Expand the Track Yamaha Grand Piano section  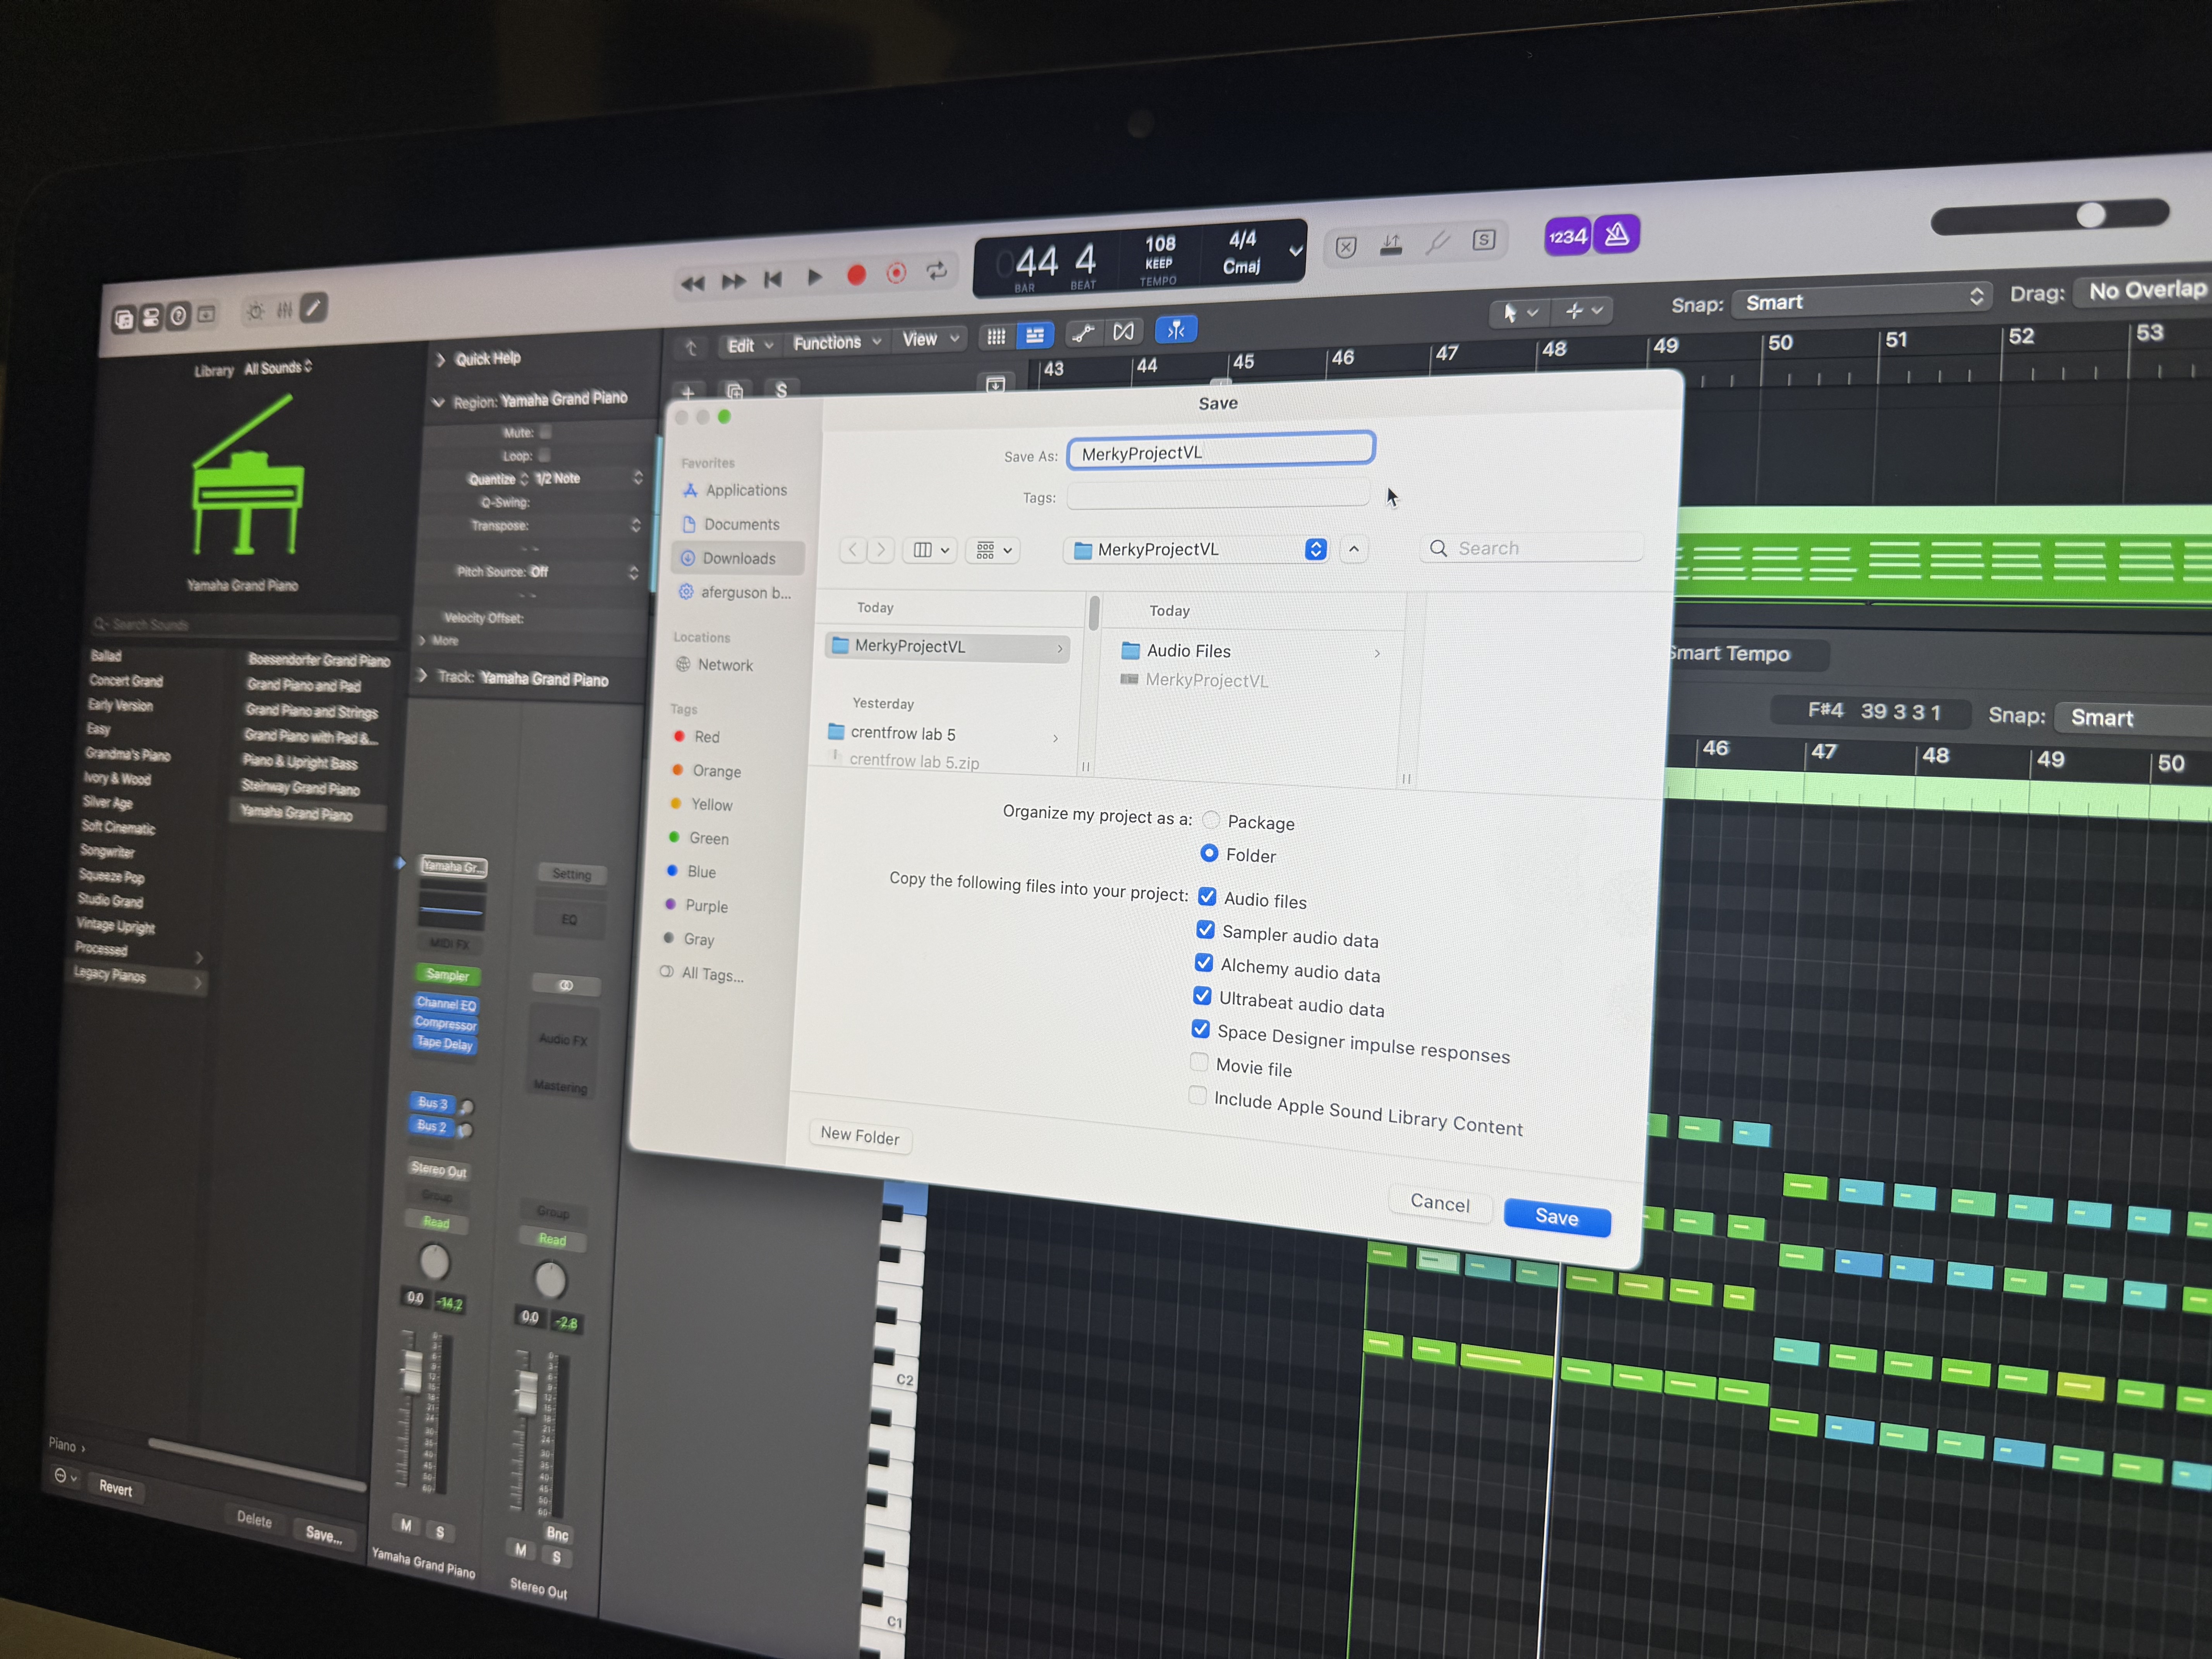(x=422, y=676)
